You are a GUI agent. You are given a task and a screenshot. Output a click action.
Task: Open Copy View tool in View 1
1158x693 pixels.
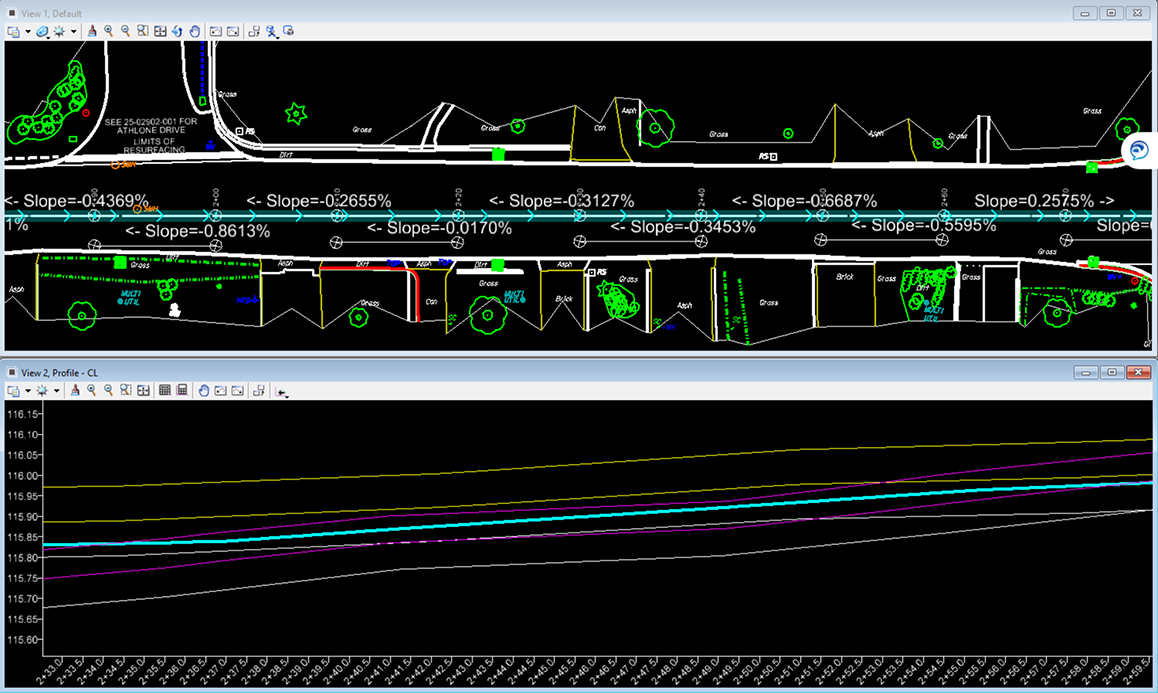point(254,31)
